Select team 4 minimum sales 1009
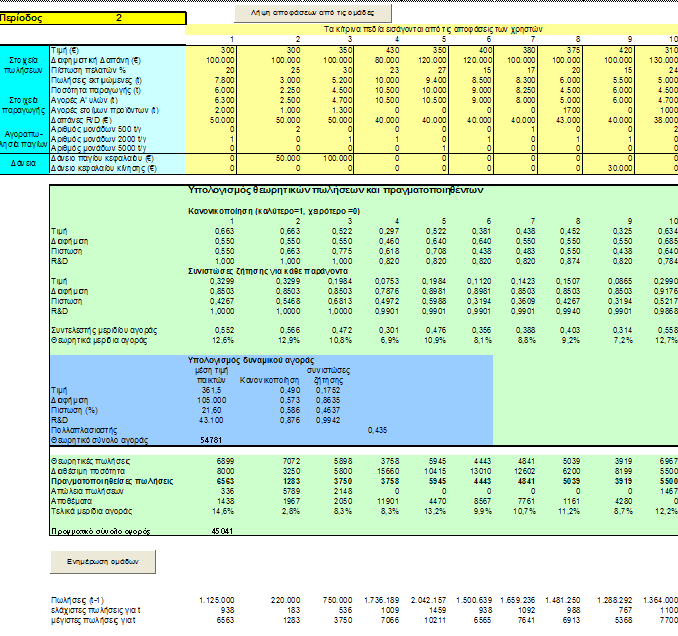This screenshot has width=678, height=636. (390, 610)
